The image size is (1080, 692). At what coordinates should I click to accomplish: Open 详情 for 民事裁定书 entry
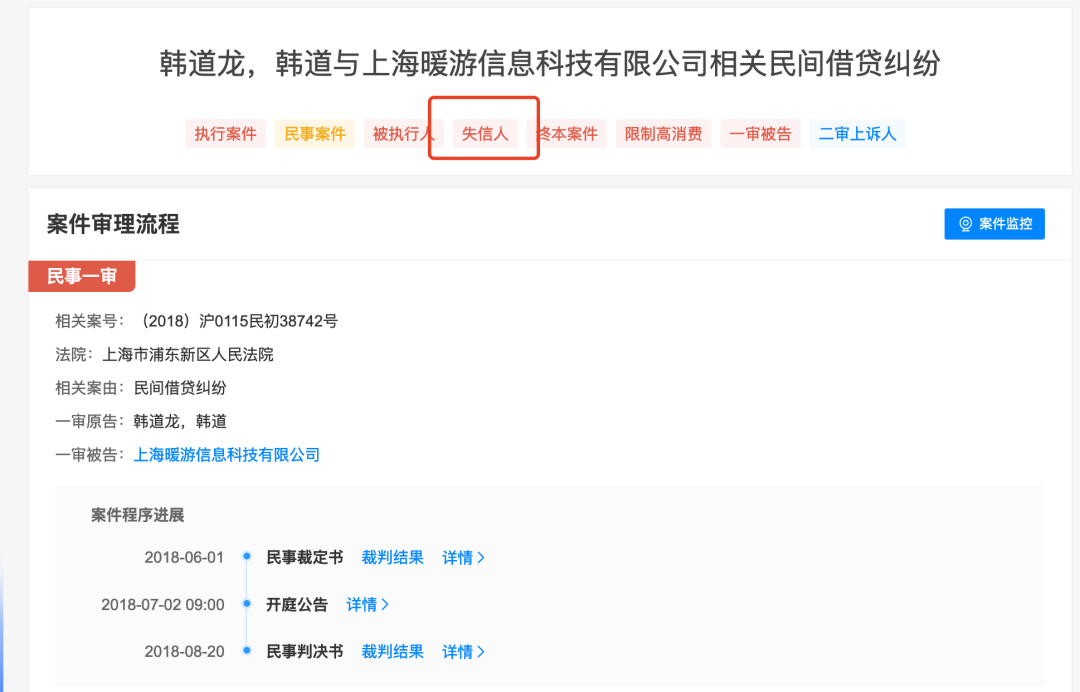(464, 557)
